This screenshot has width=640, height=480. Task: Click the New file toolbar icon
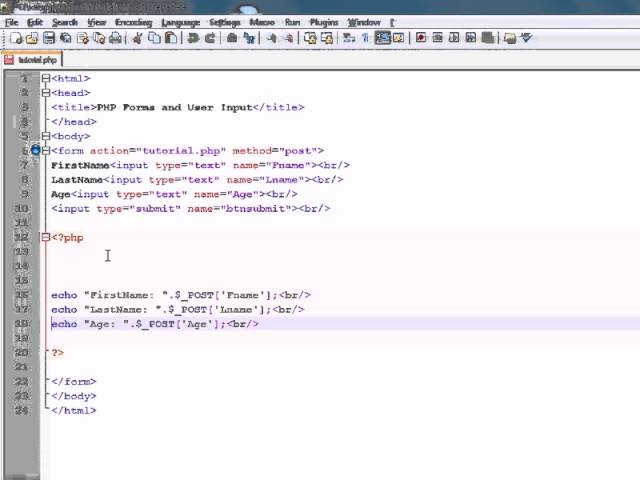(16, 38)
